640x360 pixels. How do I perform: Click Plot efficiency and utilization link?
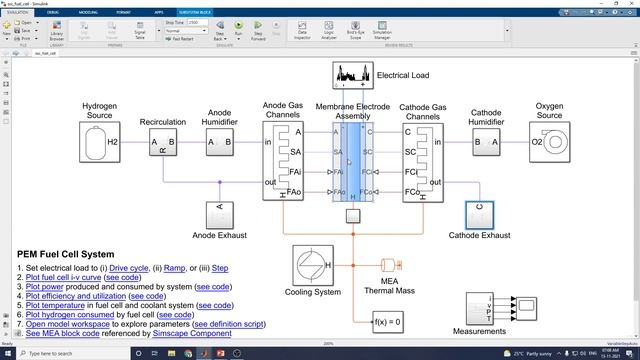[x=76, y=296]
